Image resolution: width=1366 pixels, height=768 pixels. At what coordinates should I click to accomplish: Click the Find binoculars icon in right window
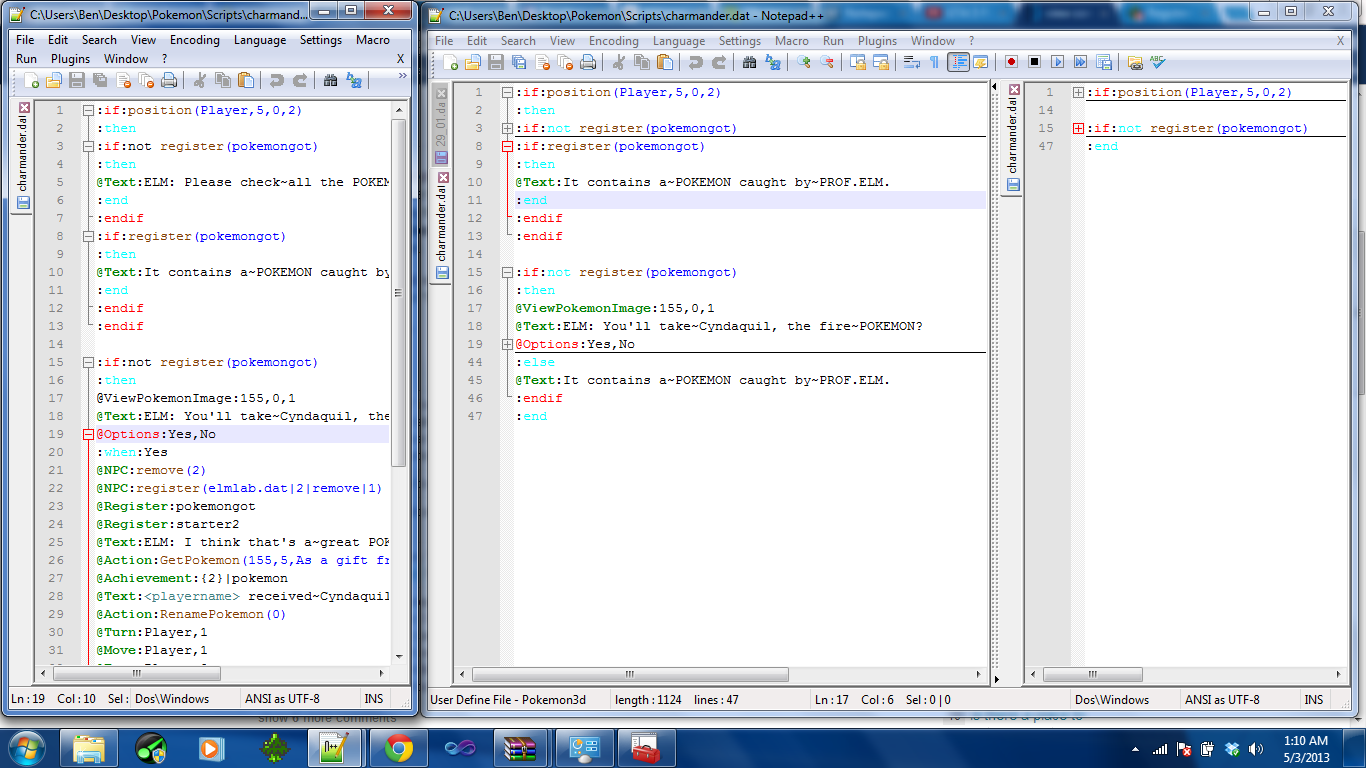[x=750, y=62]
